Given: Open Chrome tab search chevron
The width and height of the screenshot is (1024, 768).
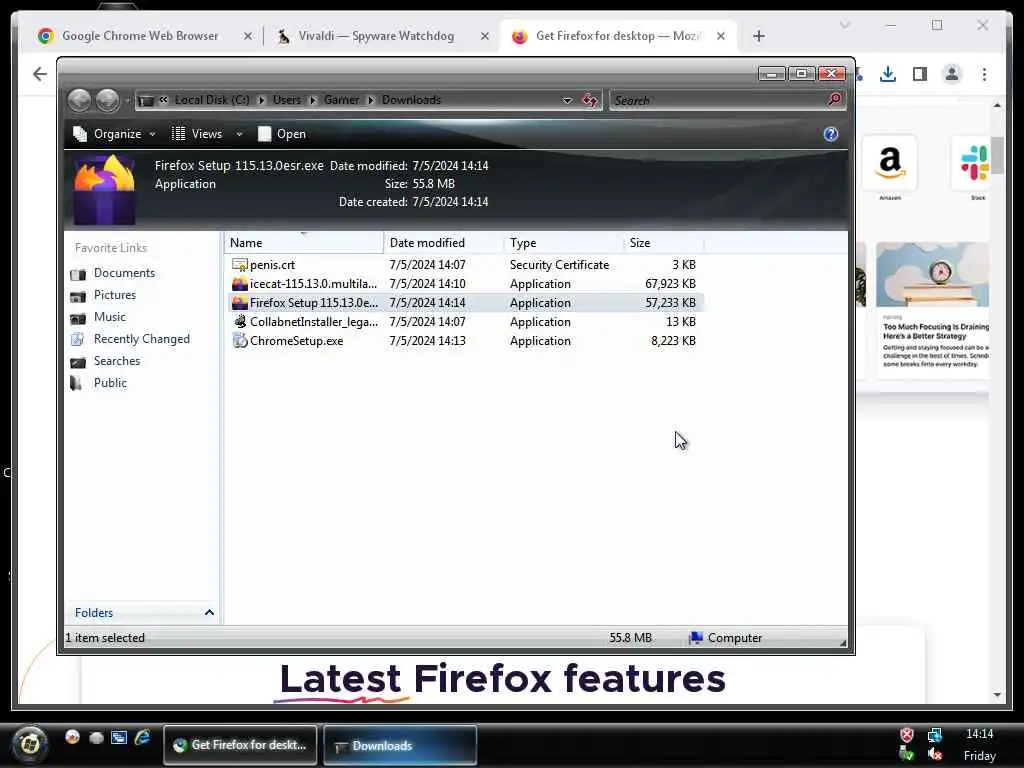Looking at the screenshot, I should (x=844, y=25).
